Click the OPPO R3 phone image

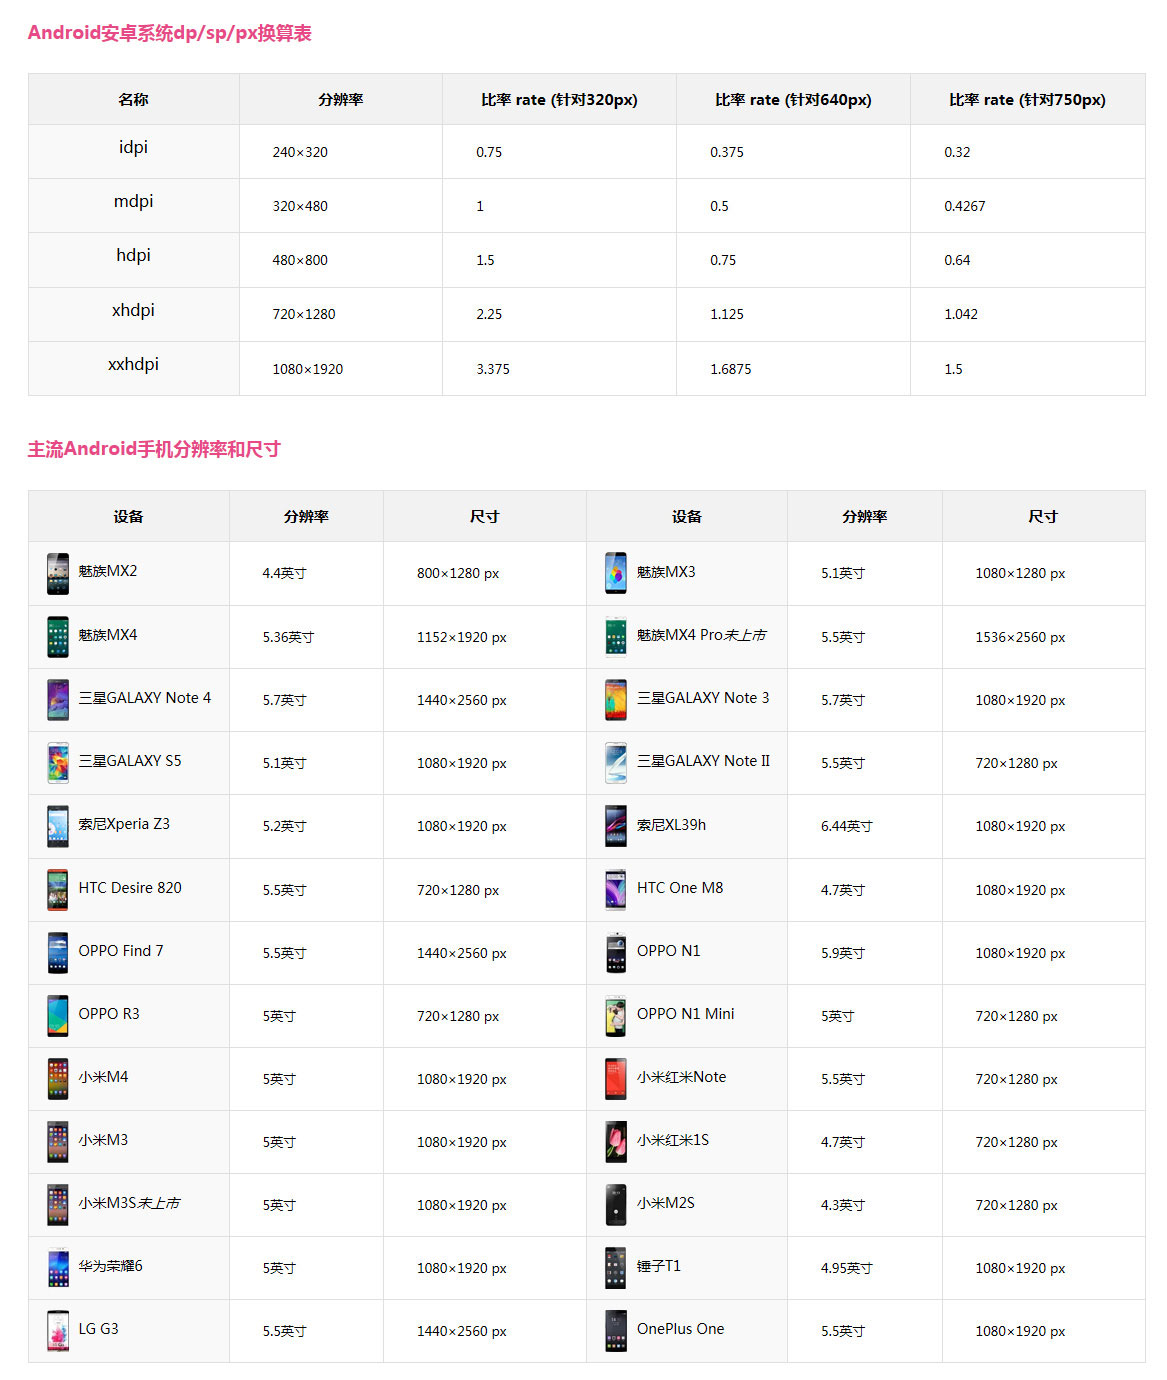tap(58, 1016)
